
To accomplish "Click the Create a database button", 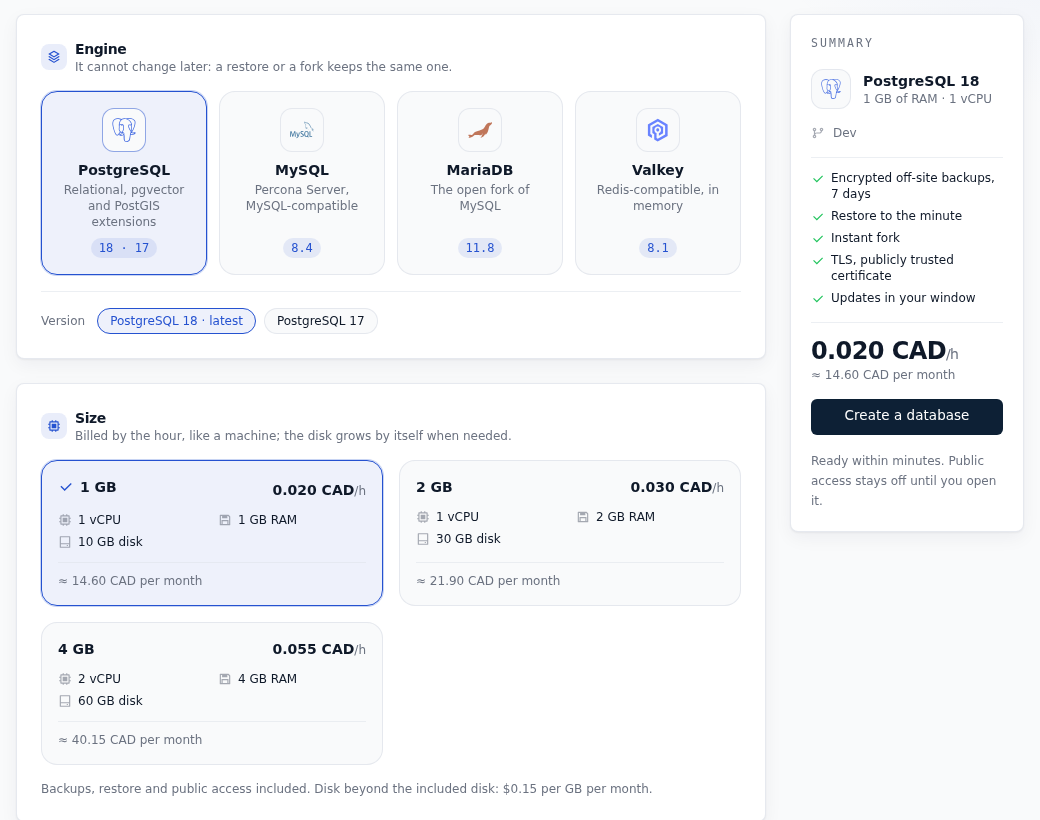I will click(907, 417).
